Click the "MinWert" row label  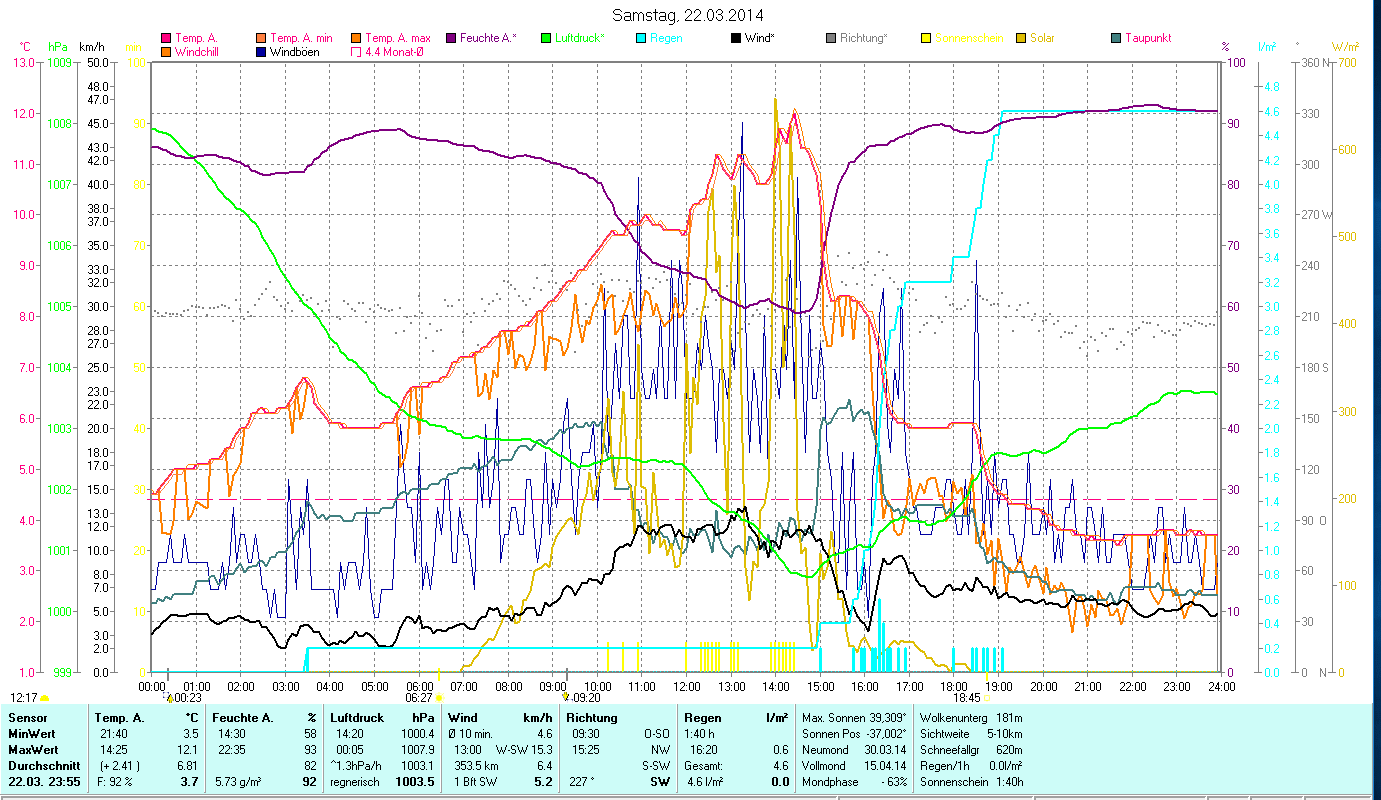click(x=30, y=734)
